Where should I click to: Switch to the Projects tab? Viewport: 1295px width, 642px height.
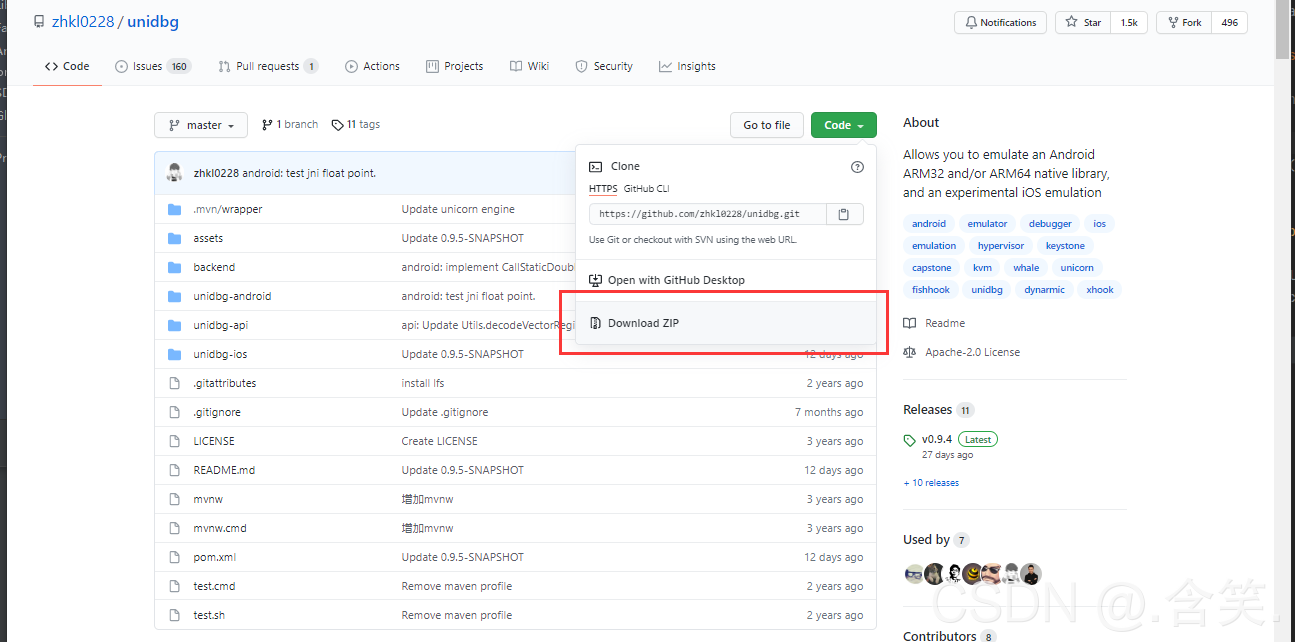(454, 66)
